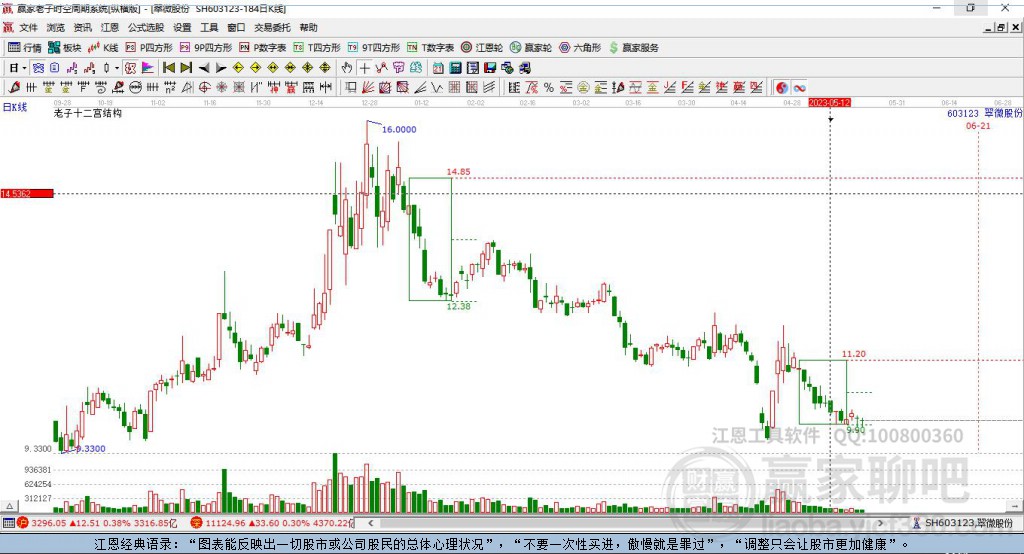This screenshot has width=1024, height=554.
Task: Click the truck icon at toolbar end
Action: (x=525, y=68)
